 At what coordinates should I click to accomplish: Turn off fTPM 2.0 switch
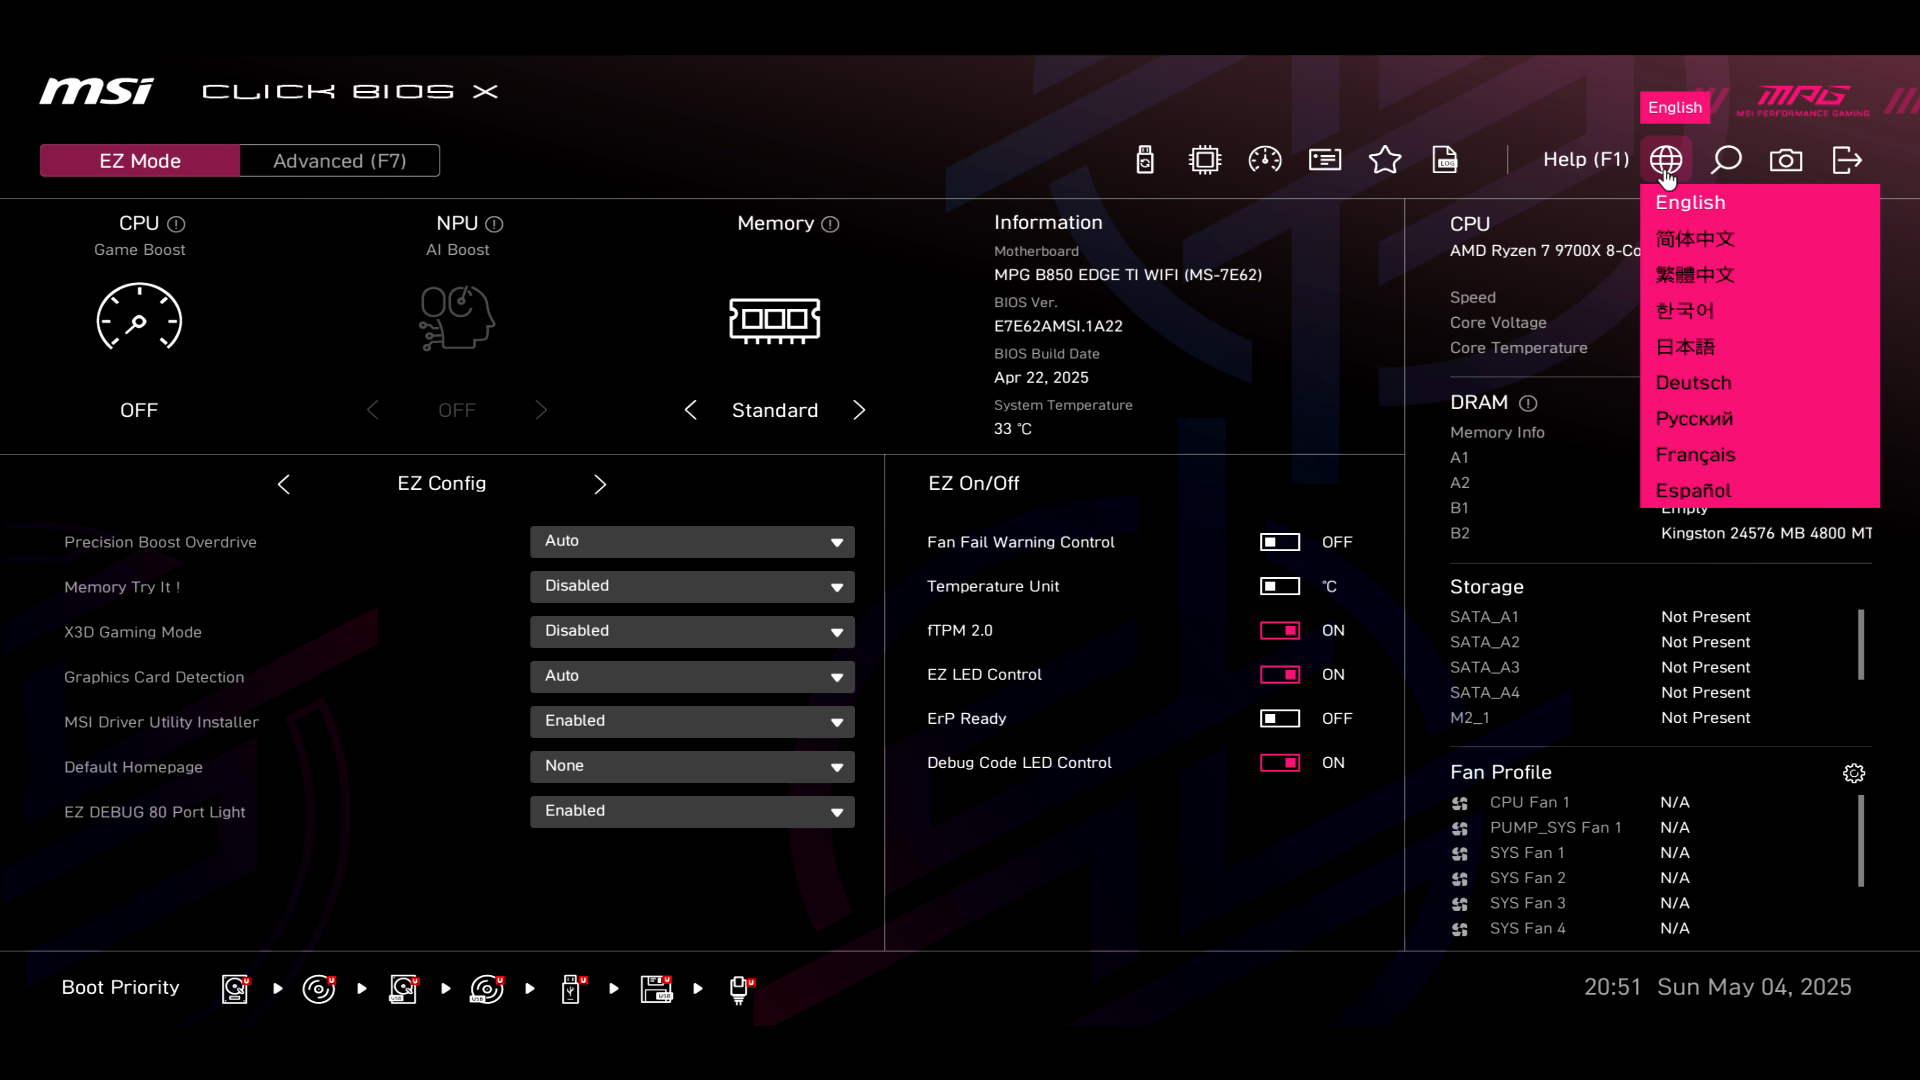tap(1279, 630)
